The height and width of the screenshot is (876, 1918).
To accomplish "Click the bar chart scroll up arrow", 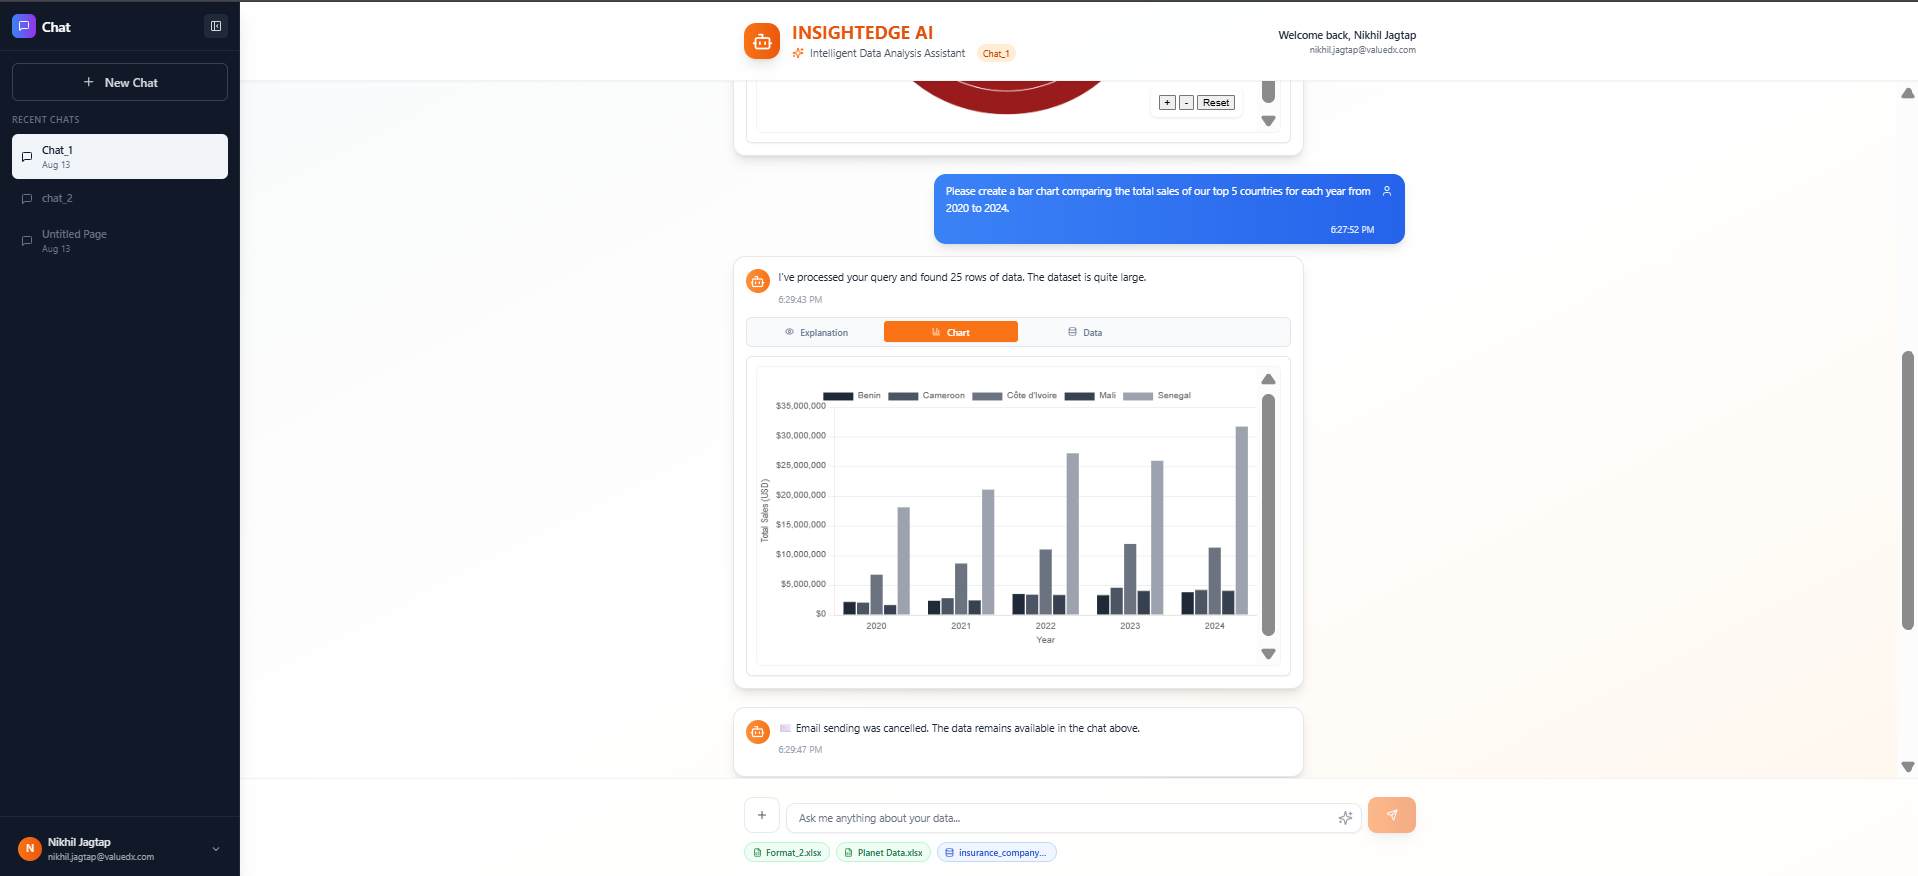I will point(1268,379).
